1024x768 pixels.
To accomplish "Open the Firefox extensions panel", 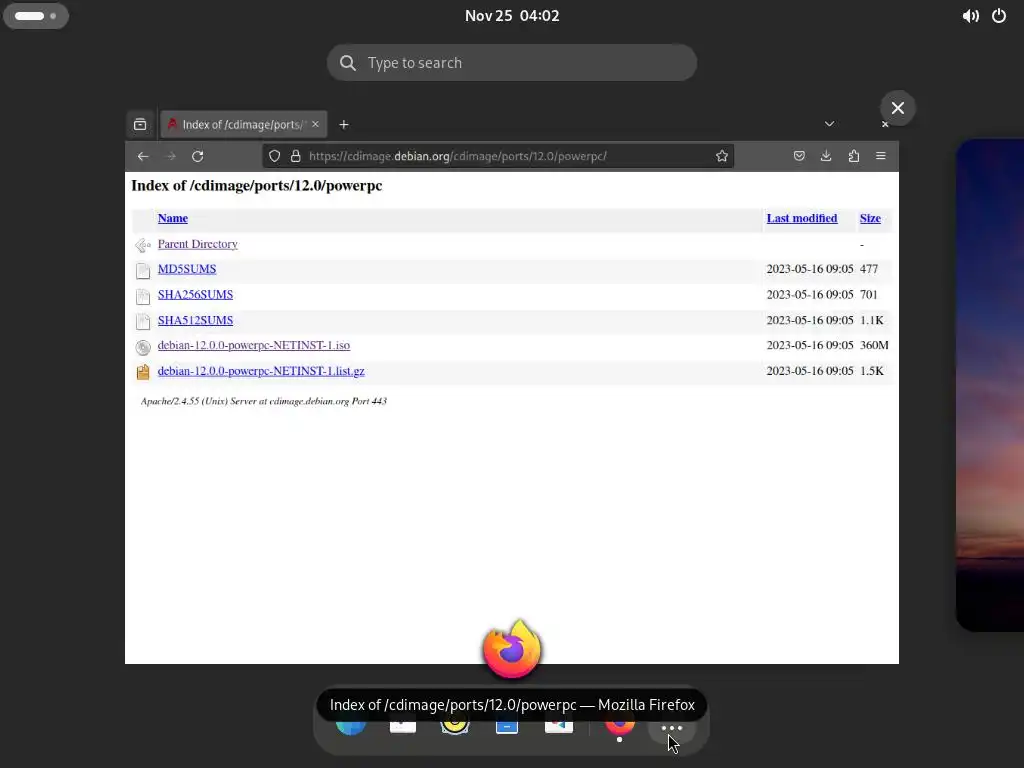I will 854,156.
